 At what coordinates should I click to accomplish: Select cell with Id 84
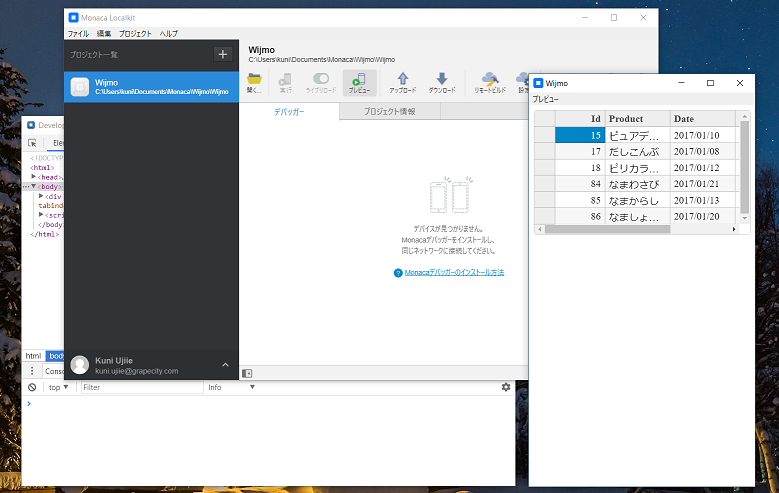click(x=580, y=184)
